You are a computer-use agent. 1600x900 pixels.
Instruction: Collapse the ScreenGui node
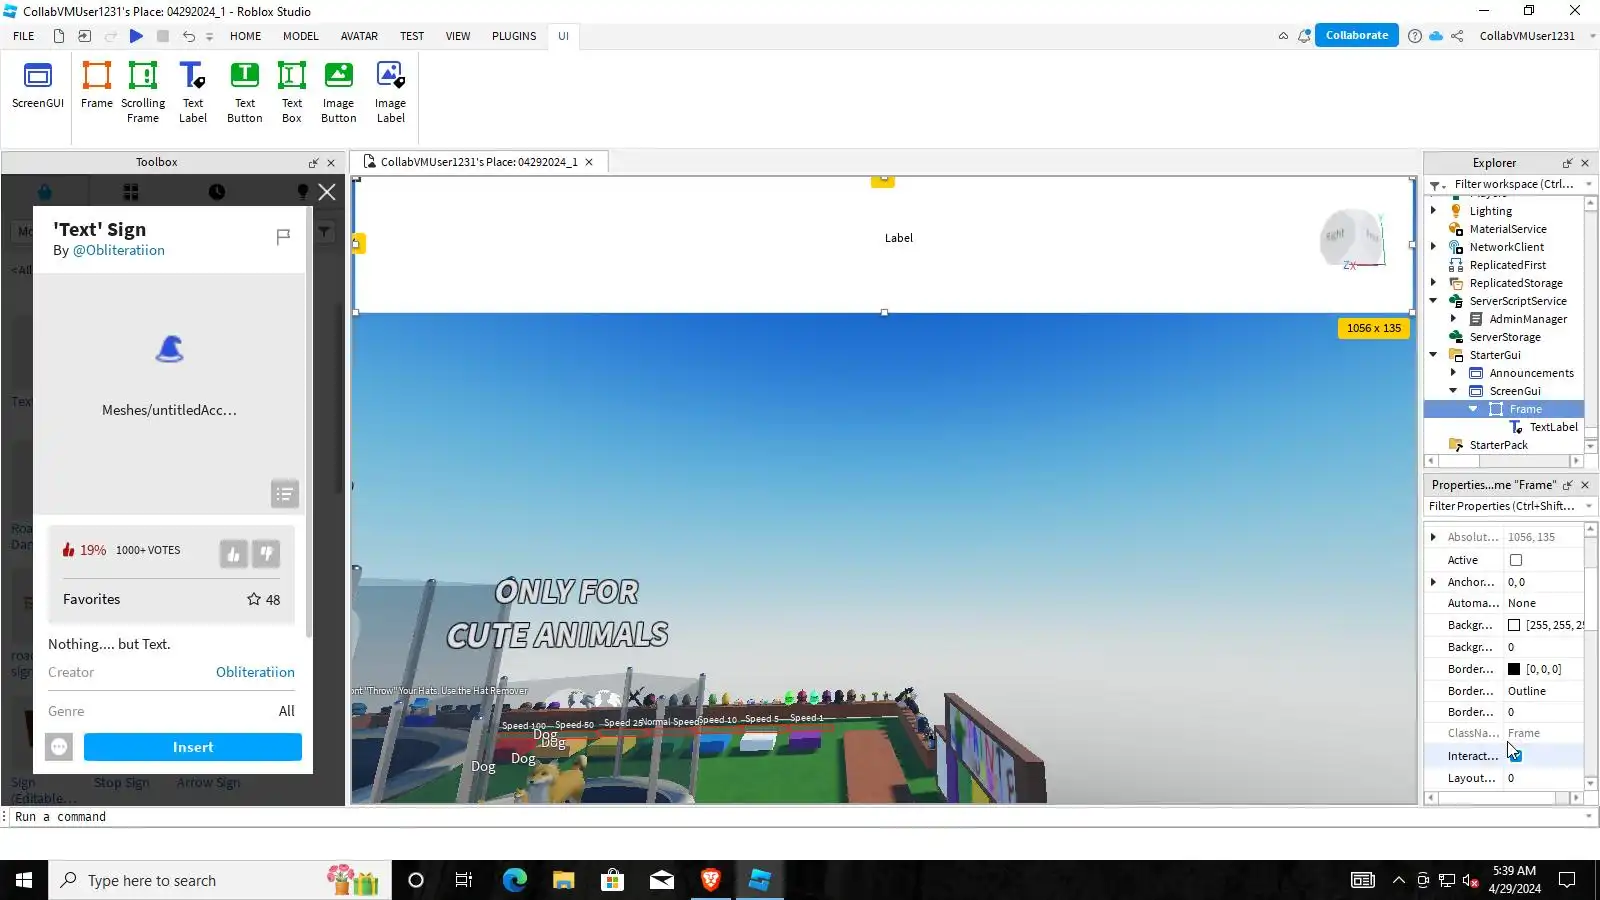[x=1454, y=391]
